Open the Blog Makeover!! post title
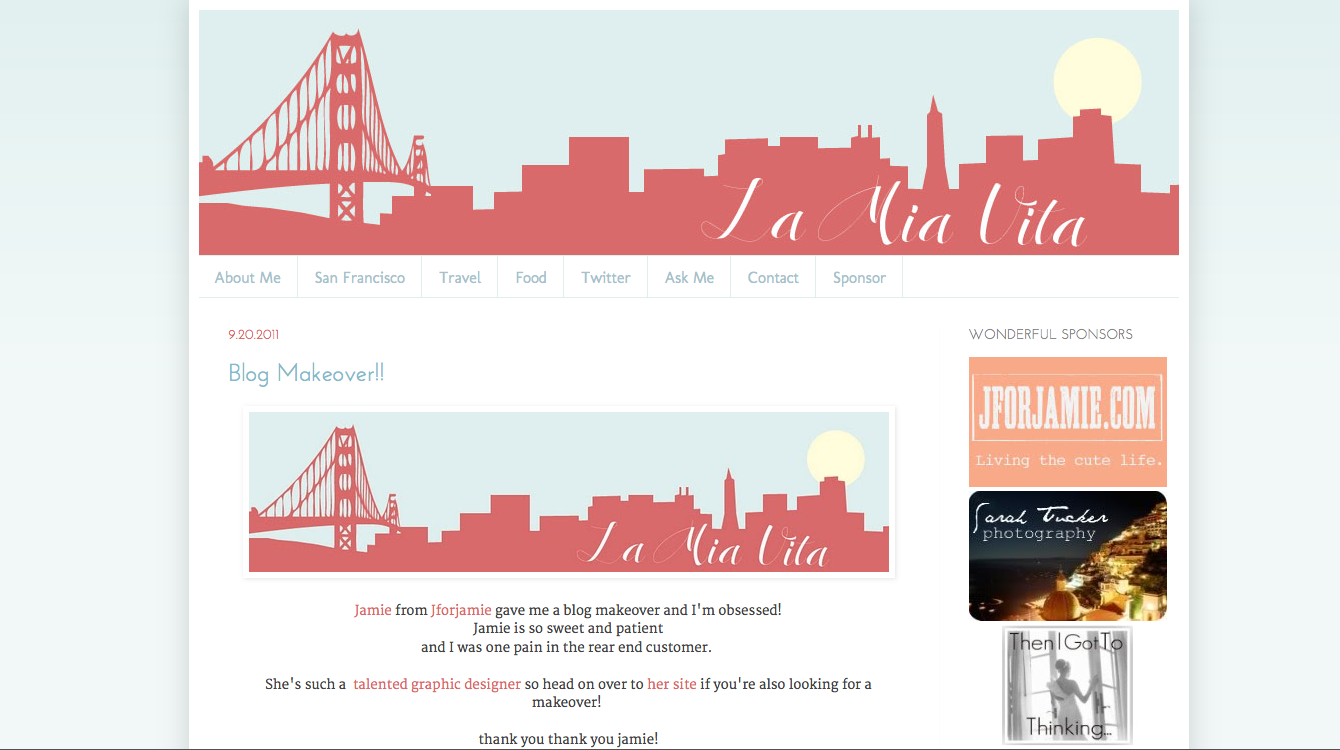Screen dimensions: 1340x750 [x=306, y=373]
